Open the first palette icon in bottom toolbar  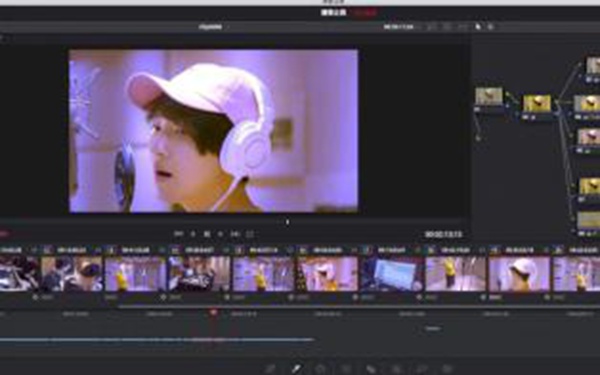[271, 369]
